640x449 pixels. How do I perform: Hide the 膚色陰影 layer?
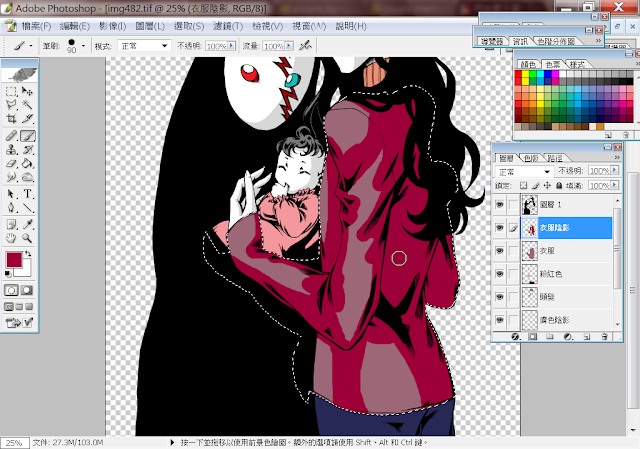tap(500, 320)
